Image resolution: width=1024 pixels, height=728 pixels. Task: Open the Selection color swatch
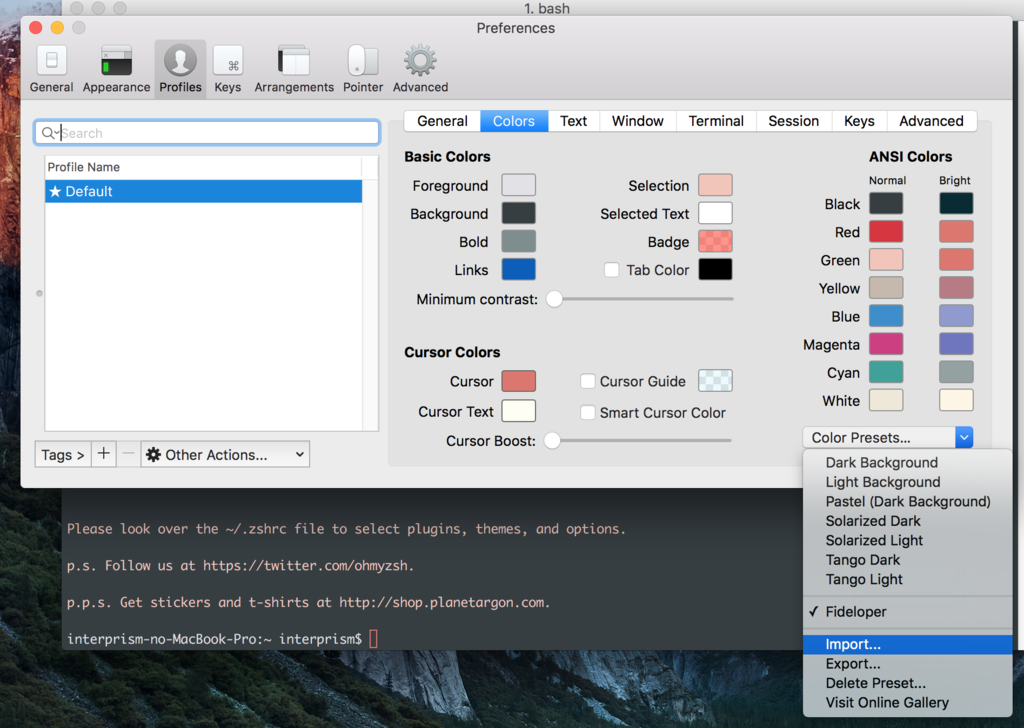[x=715, y=185]
